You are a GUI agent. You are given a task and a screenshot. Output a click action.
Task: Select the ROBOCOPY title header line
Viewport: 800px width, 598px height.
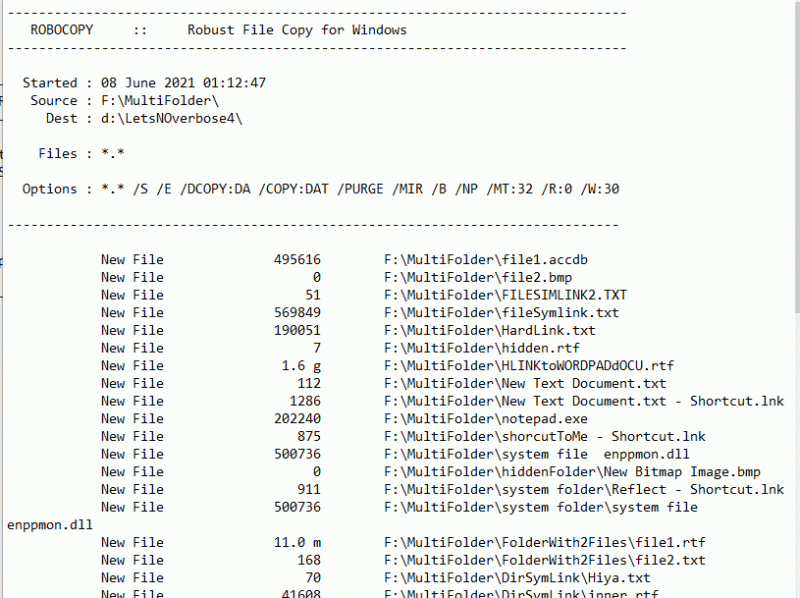[x=215, y=29]
